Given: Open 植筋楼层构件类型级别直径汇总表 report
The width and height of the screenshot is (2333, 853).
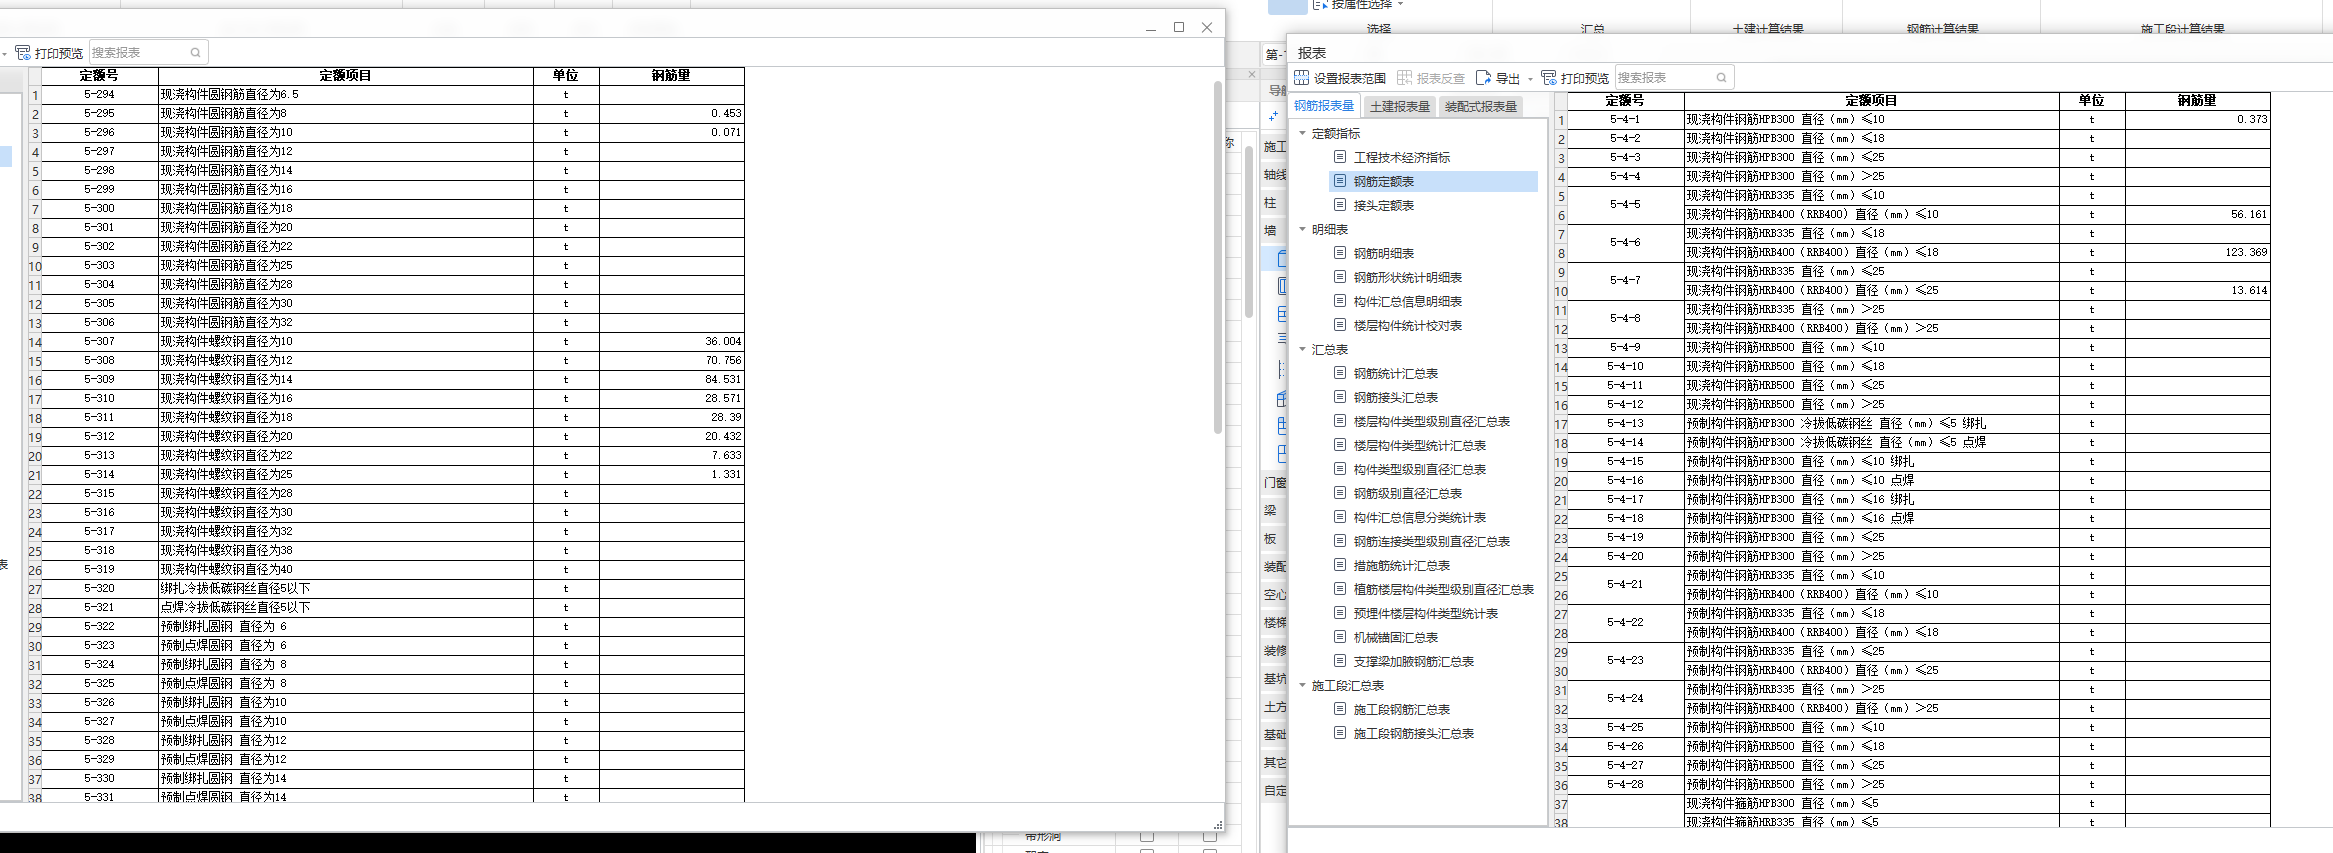Looking at the screenshot, I should click(x=1443, y=590).
